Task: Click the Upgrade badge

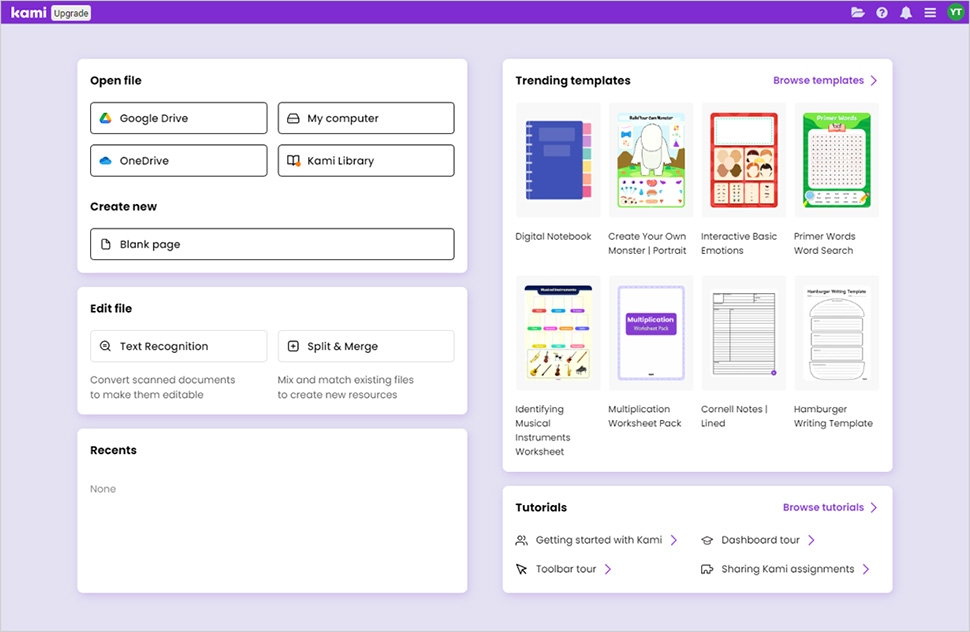Action: (71, 13)
